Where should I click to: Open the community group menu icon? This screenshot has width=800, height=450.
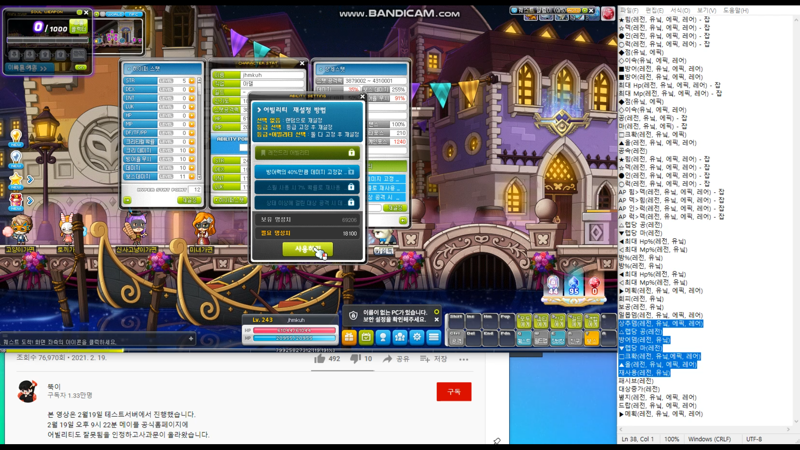[399, 337]
